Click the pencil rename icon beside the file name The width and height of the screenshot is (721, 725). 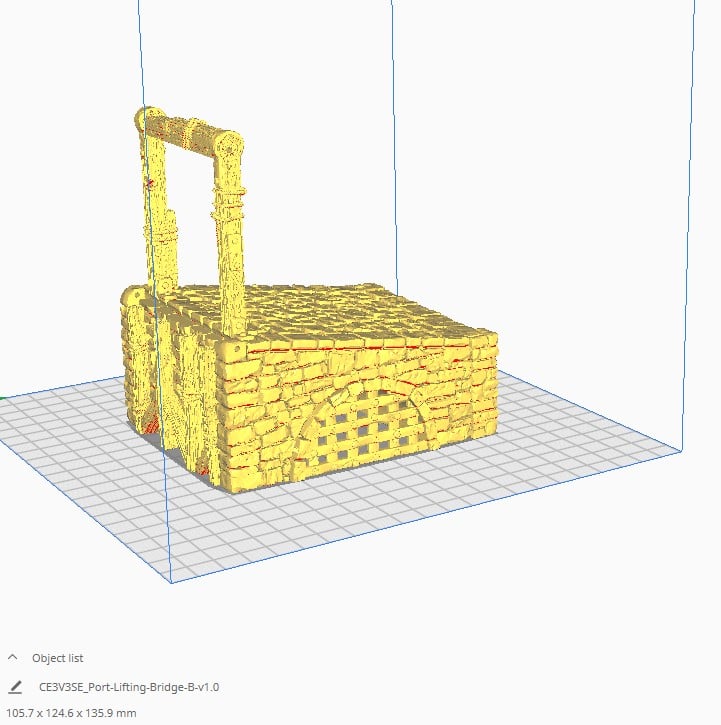pos(15,687)
